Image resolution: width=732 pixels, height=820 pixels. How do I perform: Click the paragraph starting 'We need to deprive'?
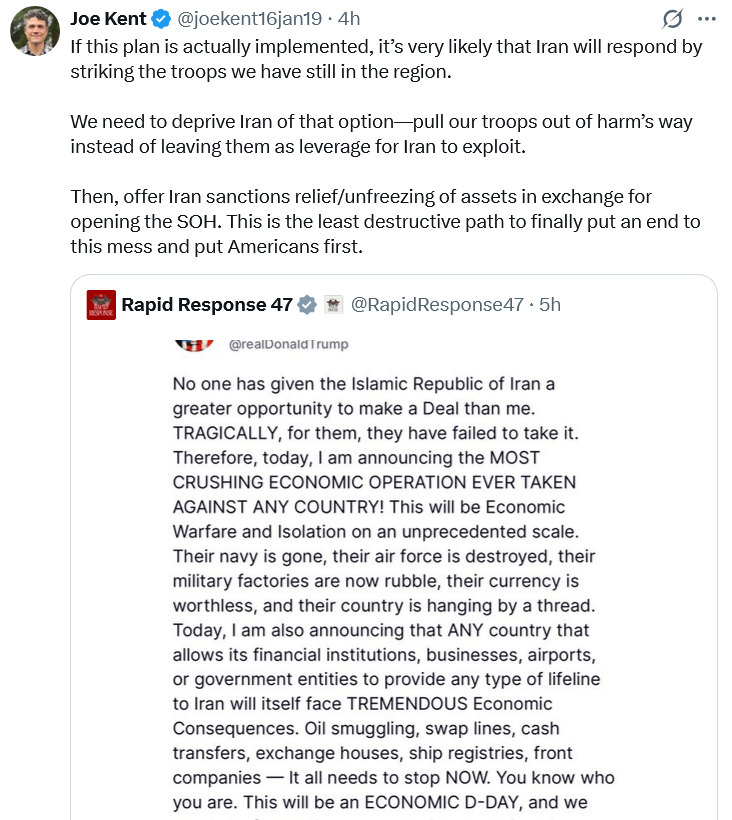point(381,134)
